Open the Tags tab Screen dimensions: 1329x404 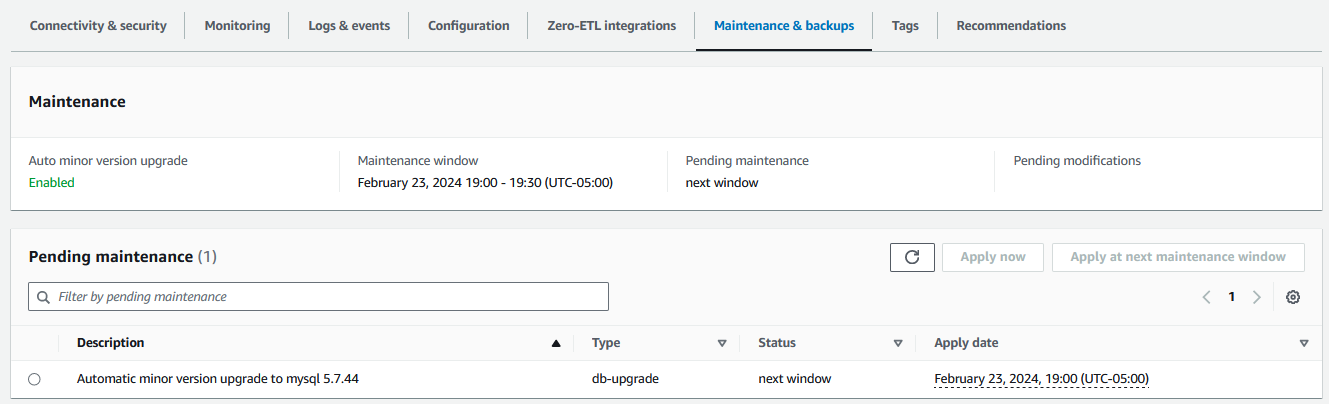(x=905, y=26)
